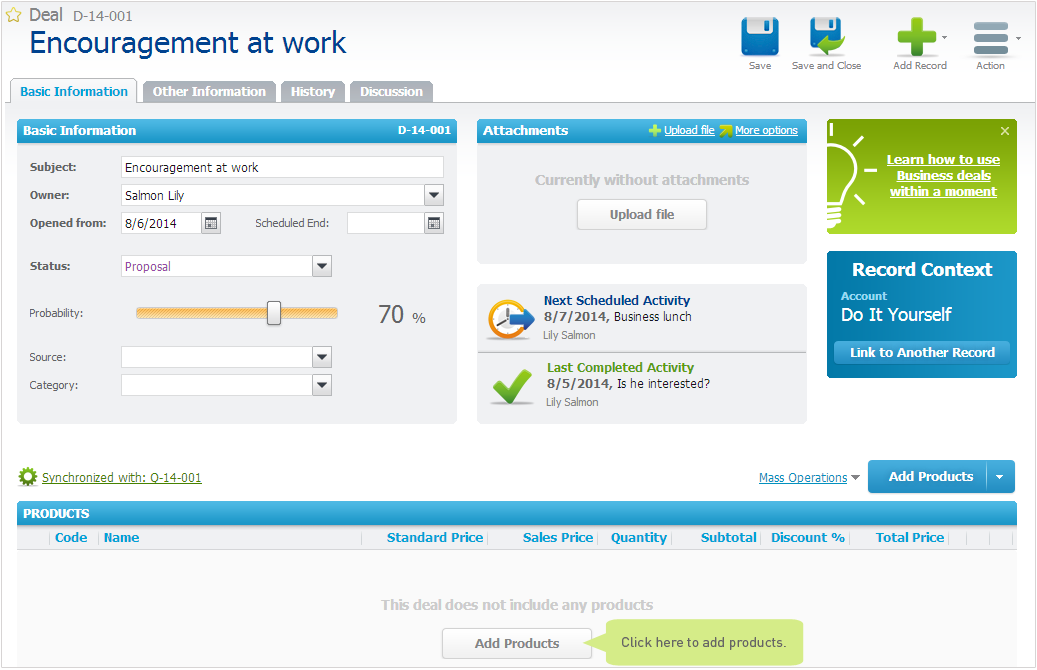Click blue Add Products button

coord(927,477)
